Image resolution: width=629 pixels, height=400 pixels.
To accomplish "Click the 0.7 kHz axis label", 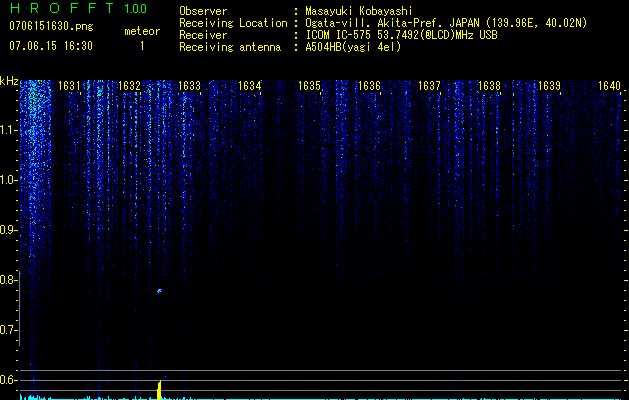I will [x=8, y=330].
